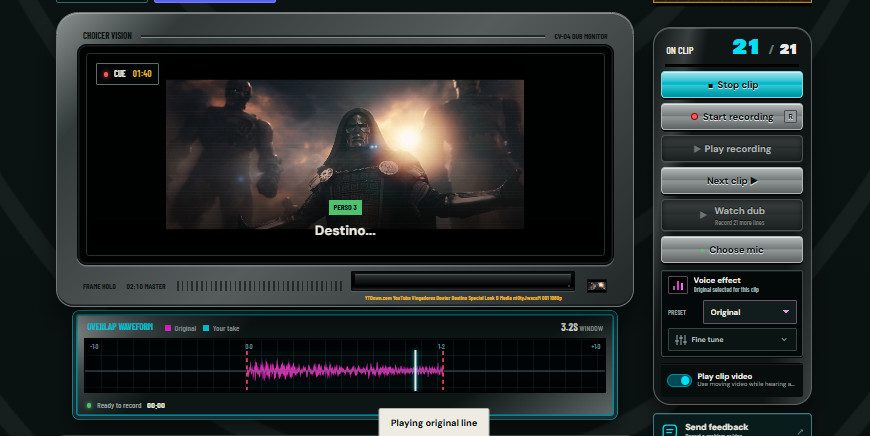
Task: Click the 'CHOICER VISION' title
Action: [107, 36]
